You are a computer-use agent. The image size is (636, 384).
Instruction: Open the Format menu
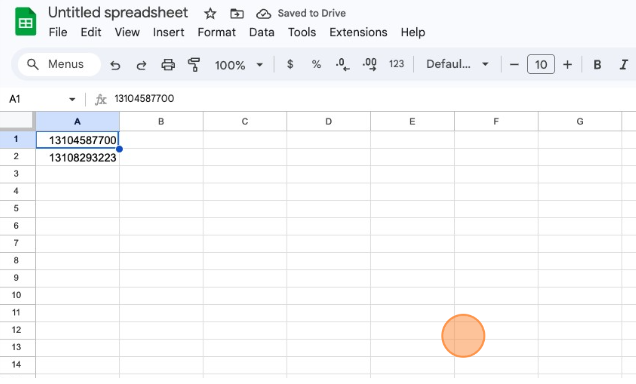pos(217,32)
